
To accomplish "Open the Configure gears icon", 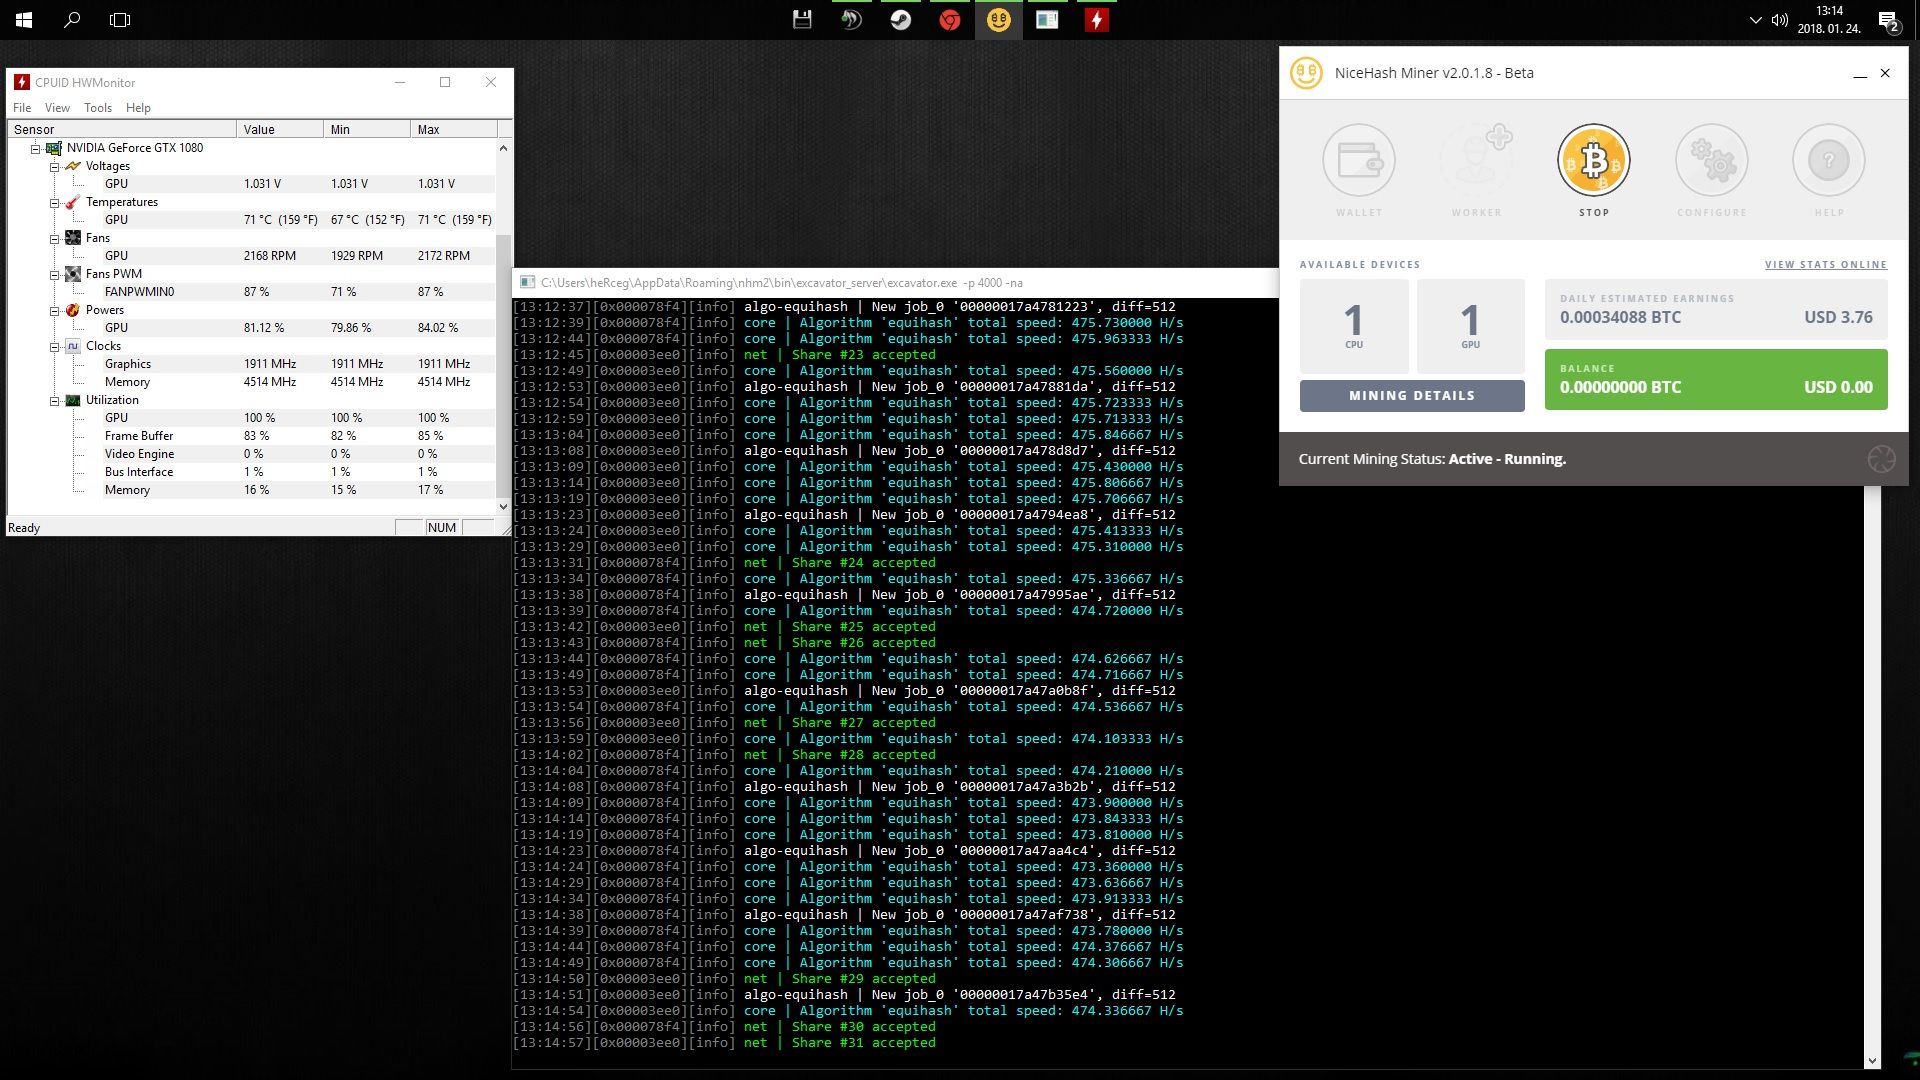I will 1712,160.
